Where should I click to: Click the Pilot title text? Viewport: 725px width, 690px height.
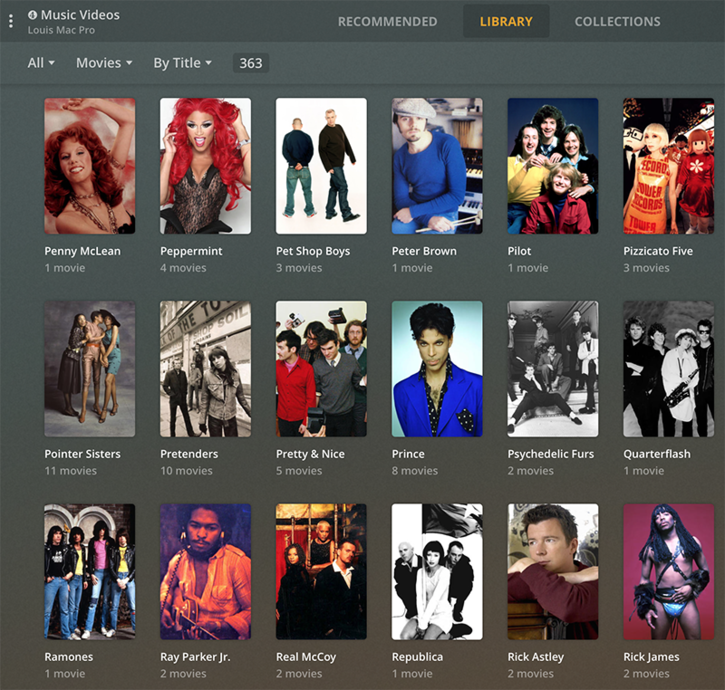pyautogui.click(x=519, y=251)
